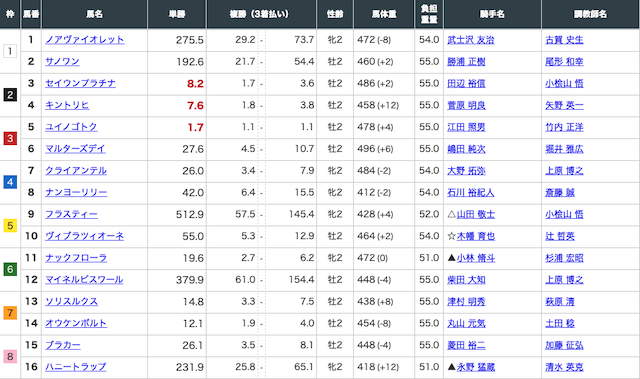Open jockey 永野 猛蔵 profile
Image resolution: width=640 pixels, height=379 pixels.
pos(476,367)
